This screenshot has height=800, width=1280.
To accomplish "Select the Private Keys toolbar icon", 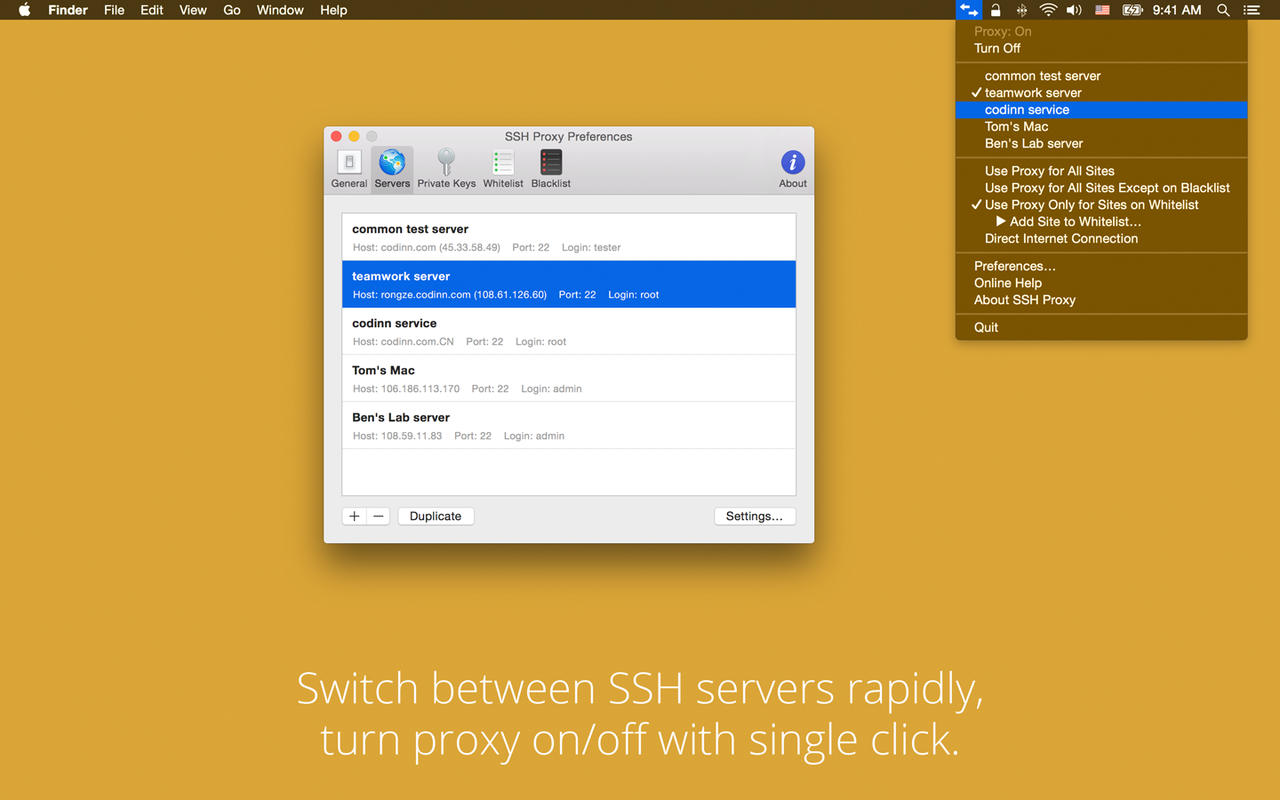I will (446, 167).
